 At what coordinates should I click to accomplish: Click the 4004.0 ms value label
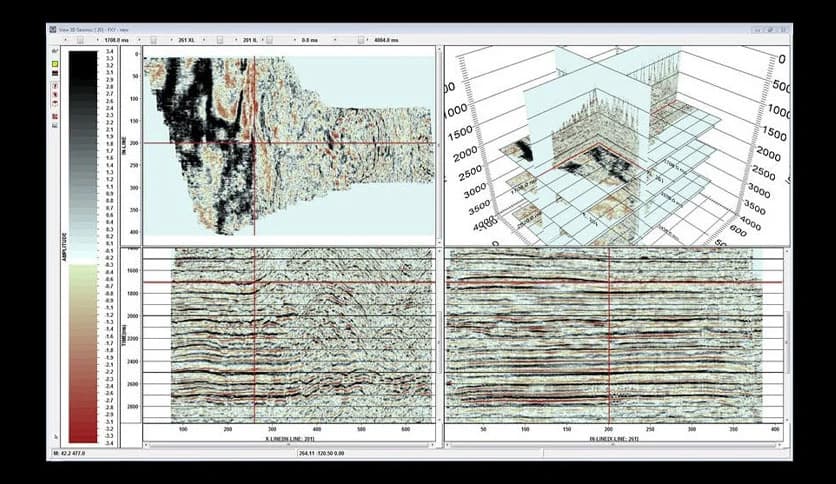point(386,40)
